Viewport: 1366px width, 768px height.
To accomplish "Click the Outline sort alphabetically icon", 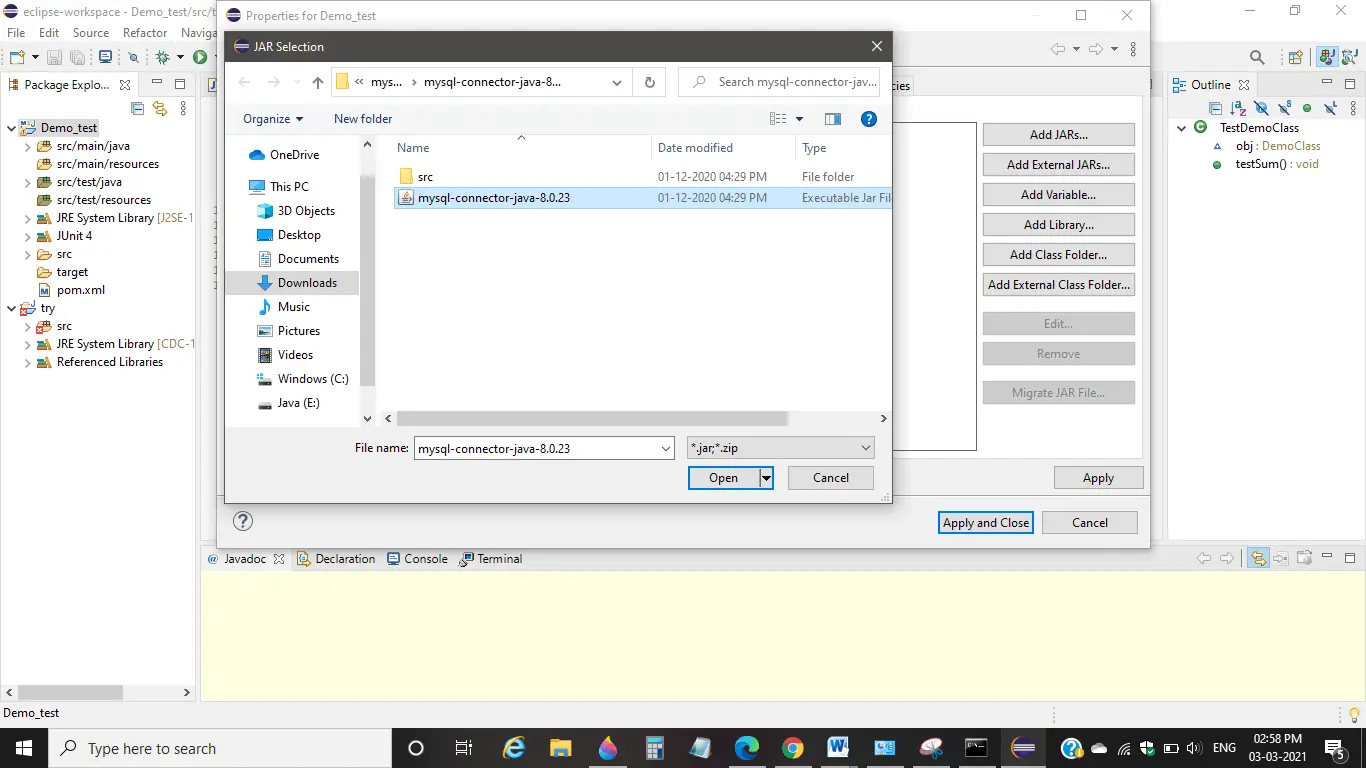I will [1239, 108].
